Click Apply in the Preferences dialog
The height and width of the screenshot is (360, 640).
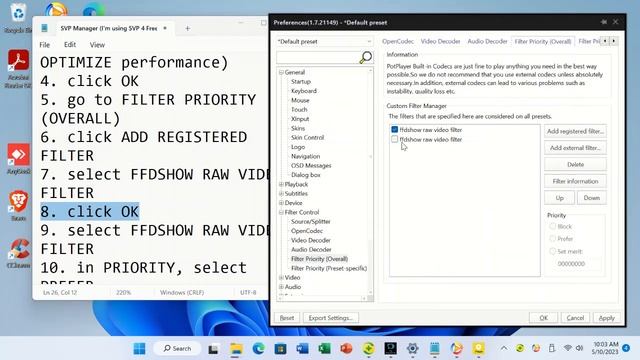(606, 318)
